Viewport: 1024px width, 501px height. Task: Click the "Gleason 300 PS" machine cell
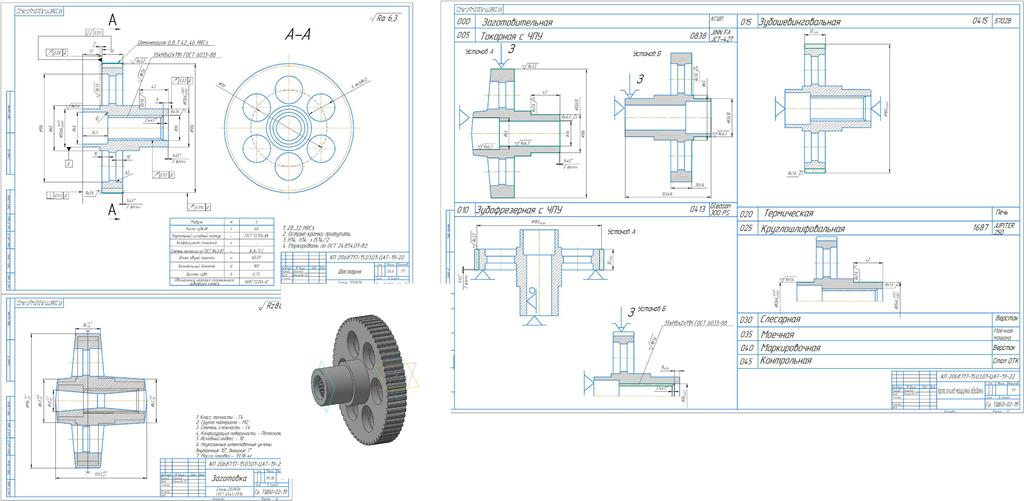pos(722,209)
